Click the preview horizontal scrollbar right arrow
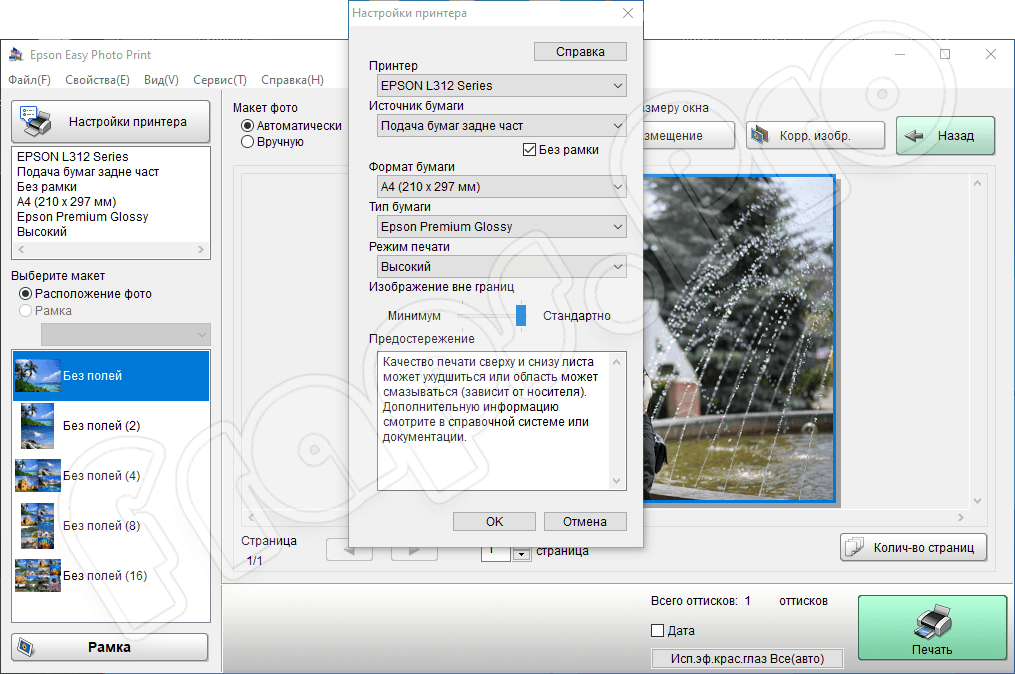This screenshot has height=674, width=1015. coord(961,517)
